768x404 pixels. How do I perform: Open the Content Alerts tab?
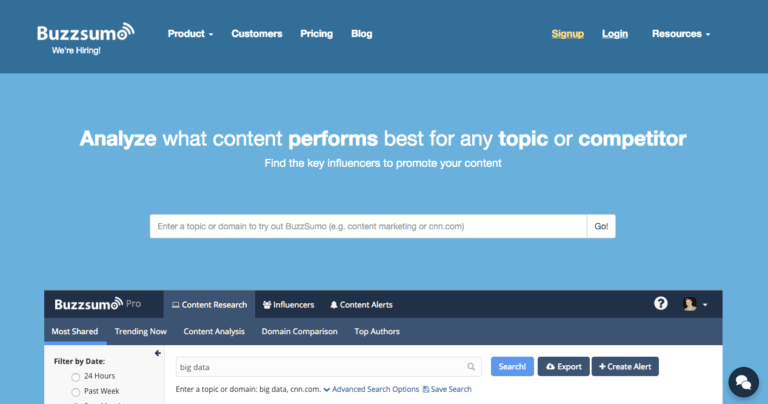(x=361, y=305)
